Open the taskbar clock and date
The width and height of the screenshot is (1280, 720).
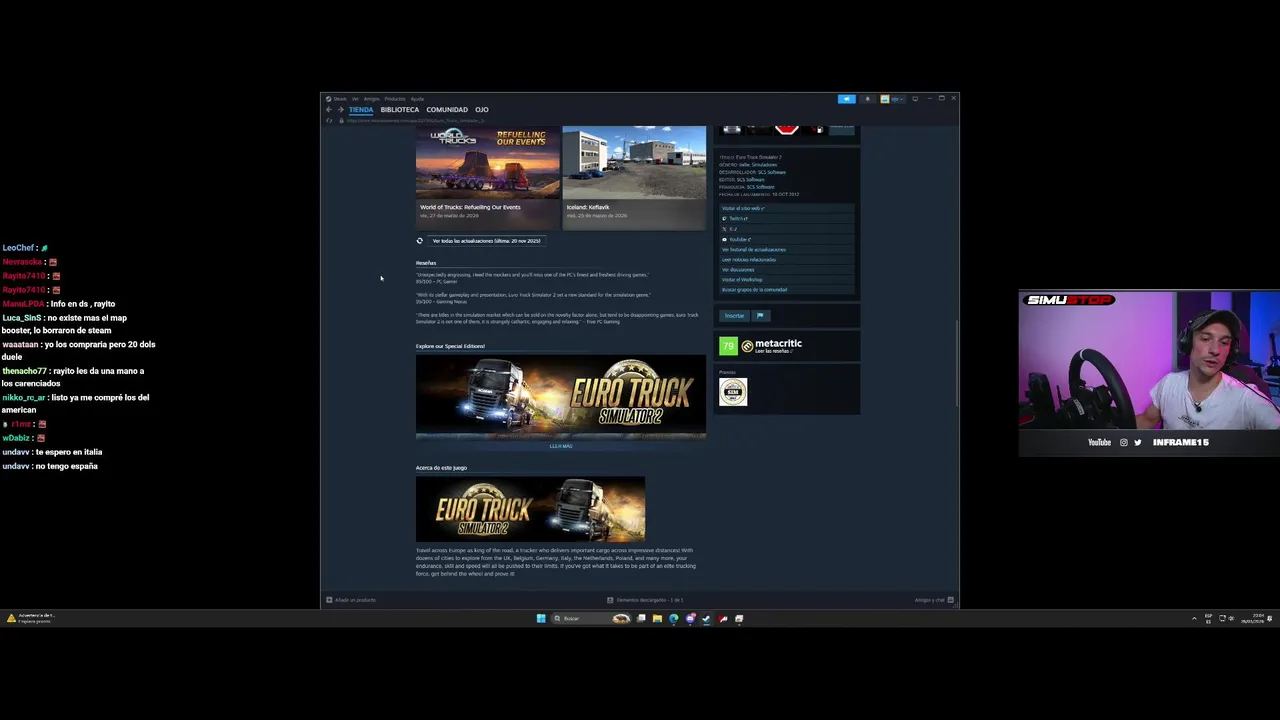[x=1254, y=618]
